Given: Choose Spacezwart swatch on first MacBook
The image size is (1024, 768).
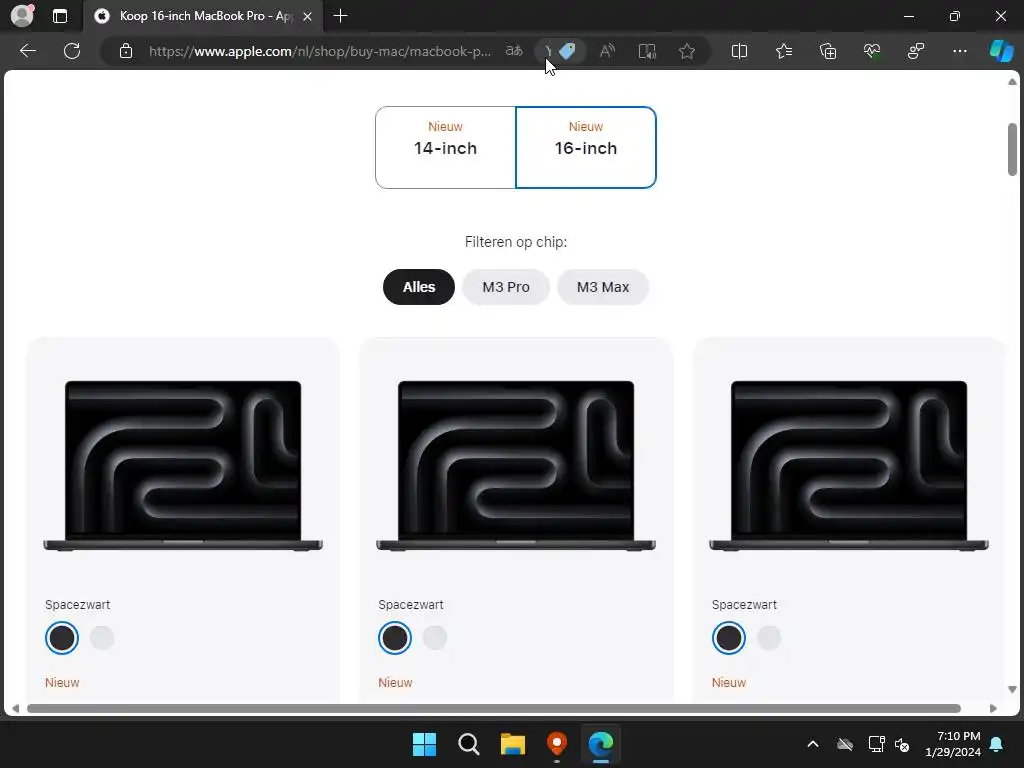Looking at the screenshot, I should (62, 638).
